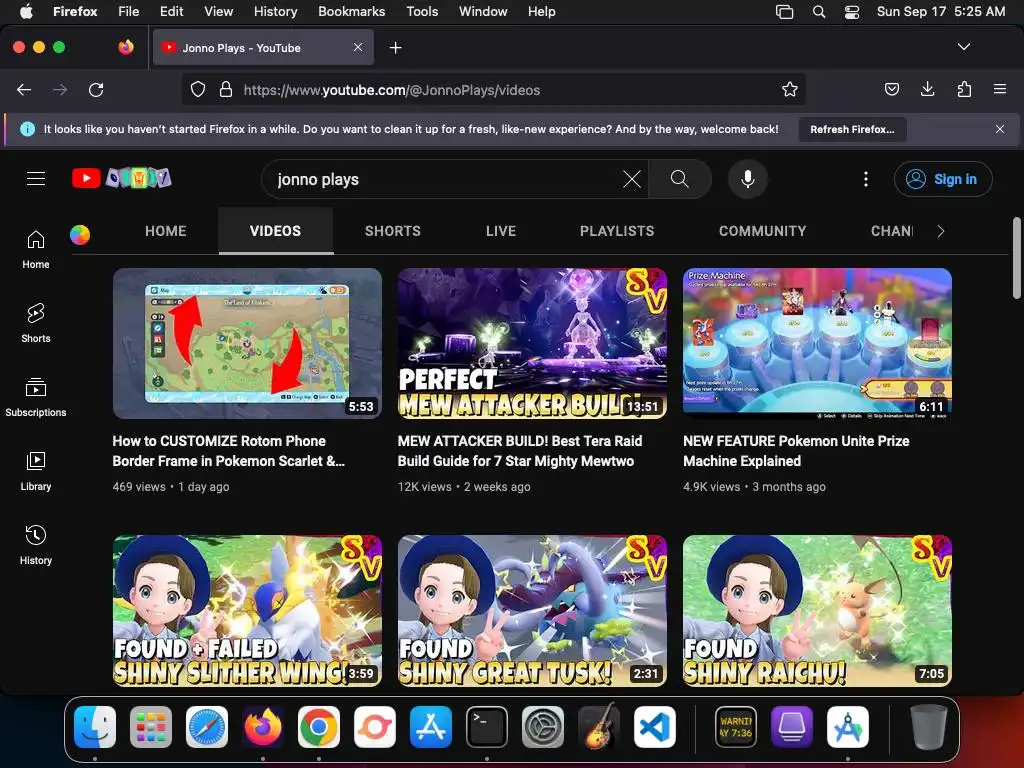The image size is (1024, 768).
Task: Open macOS Control Center
Action: pos(852,12)
